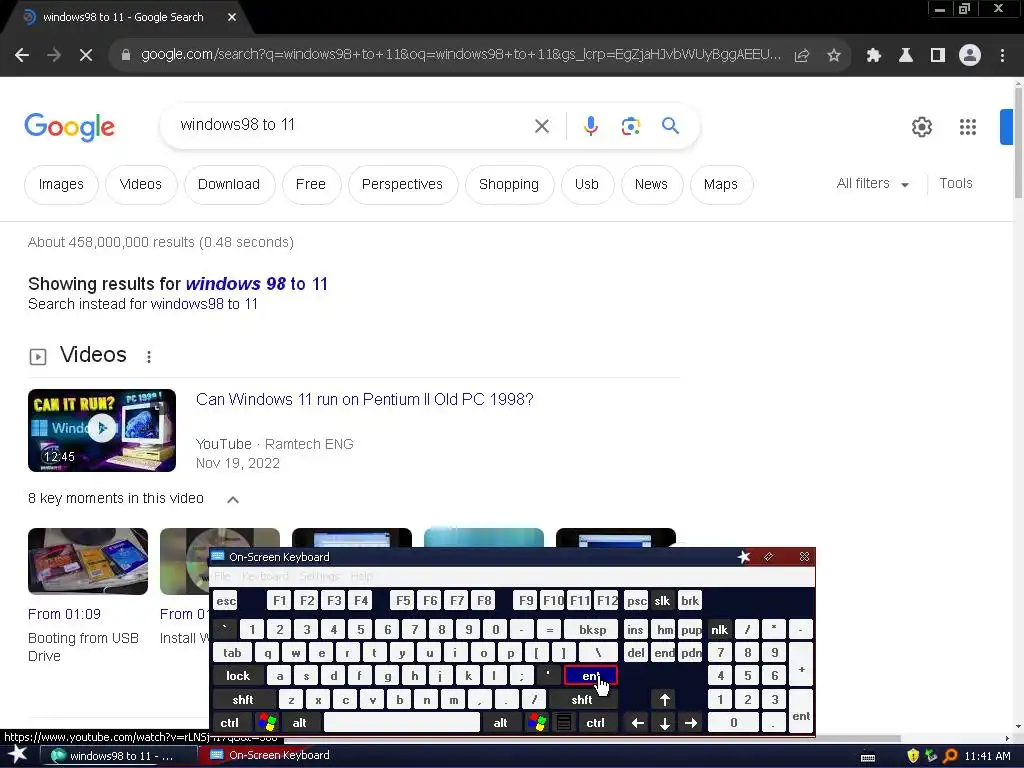Click the right arrow key
The image size is (1024, 768).
[x=691, y=723]
